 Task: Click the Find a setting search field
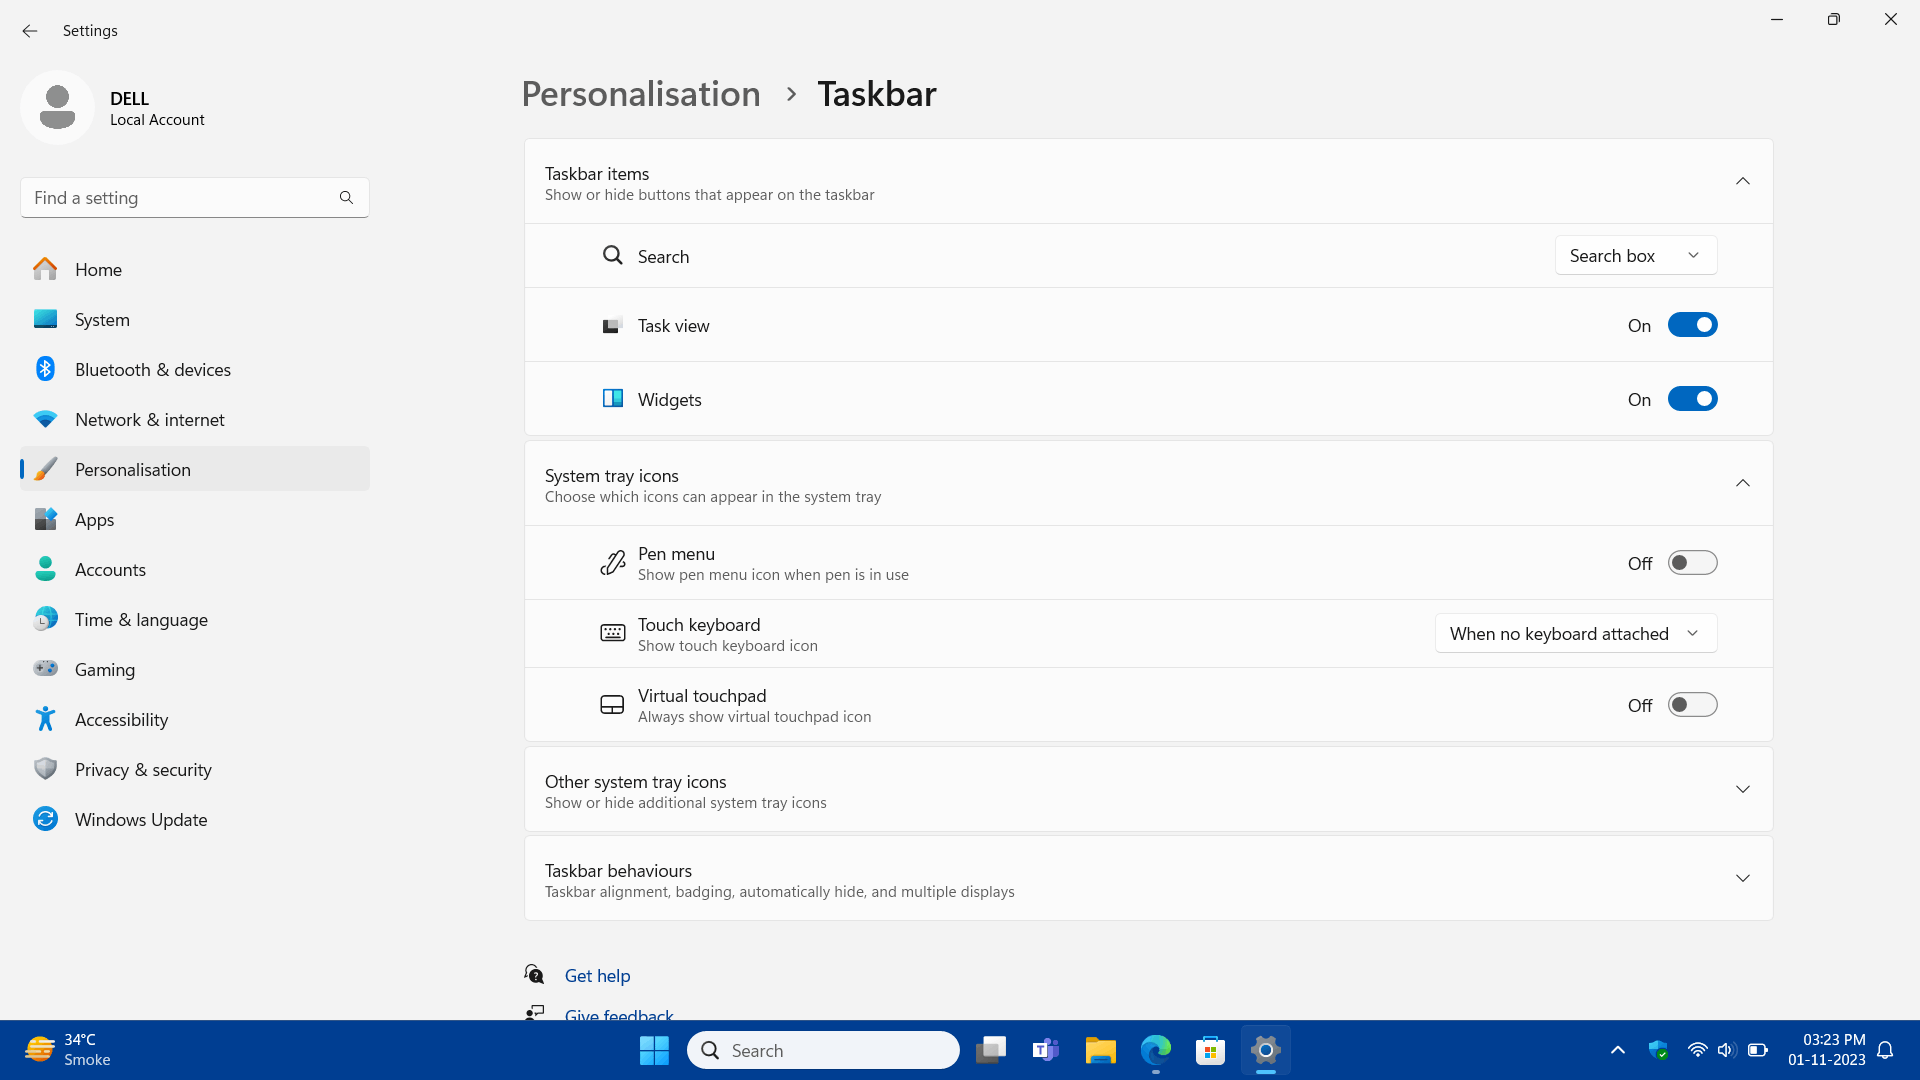tap(195, 198)
